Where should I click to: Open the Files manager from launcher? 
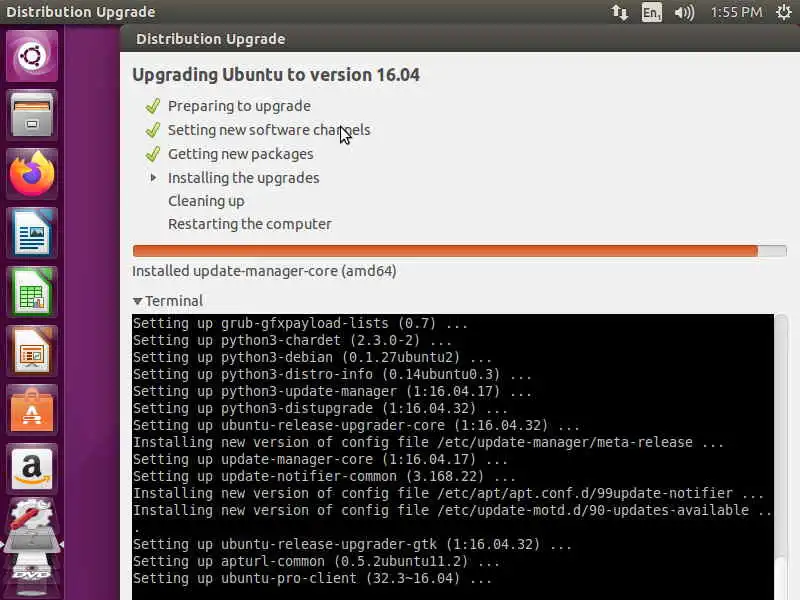pos(32,115)
